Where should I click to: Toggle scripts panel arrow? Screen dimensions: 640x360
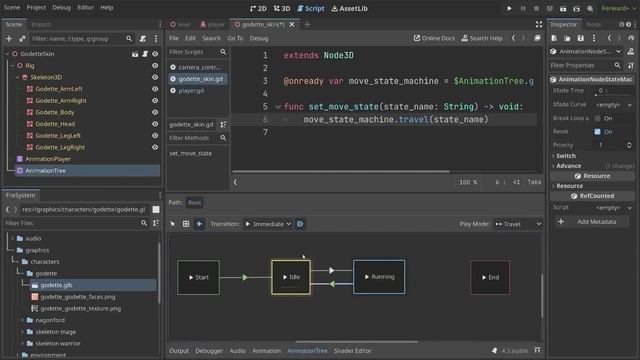pos(236,182)
